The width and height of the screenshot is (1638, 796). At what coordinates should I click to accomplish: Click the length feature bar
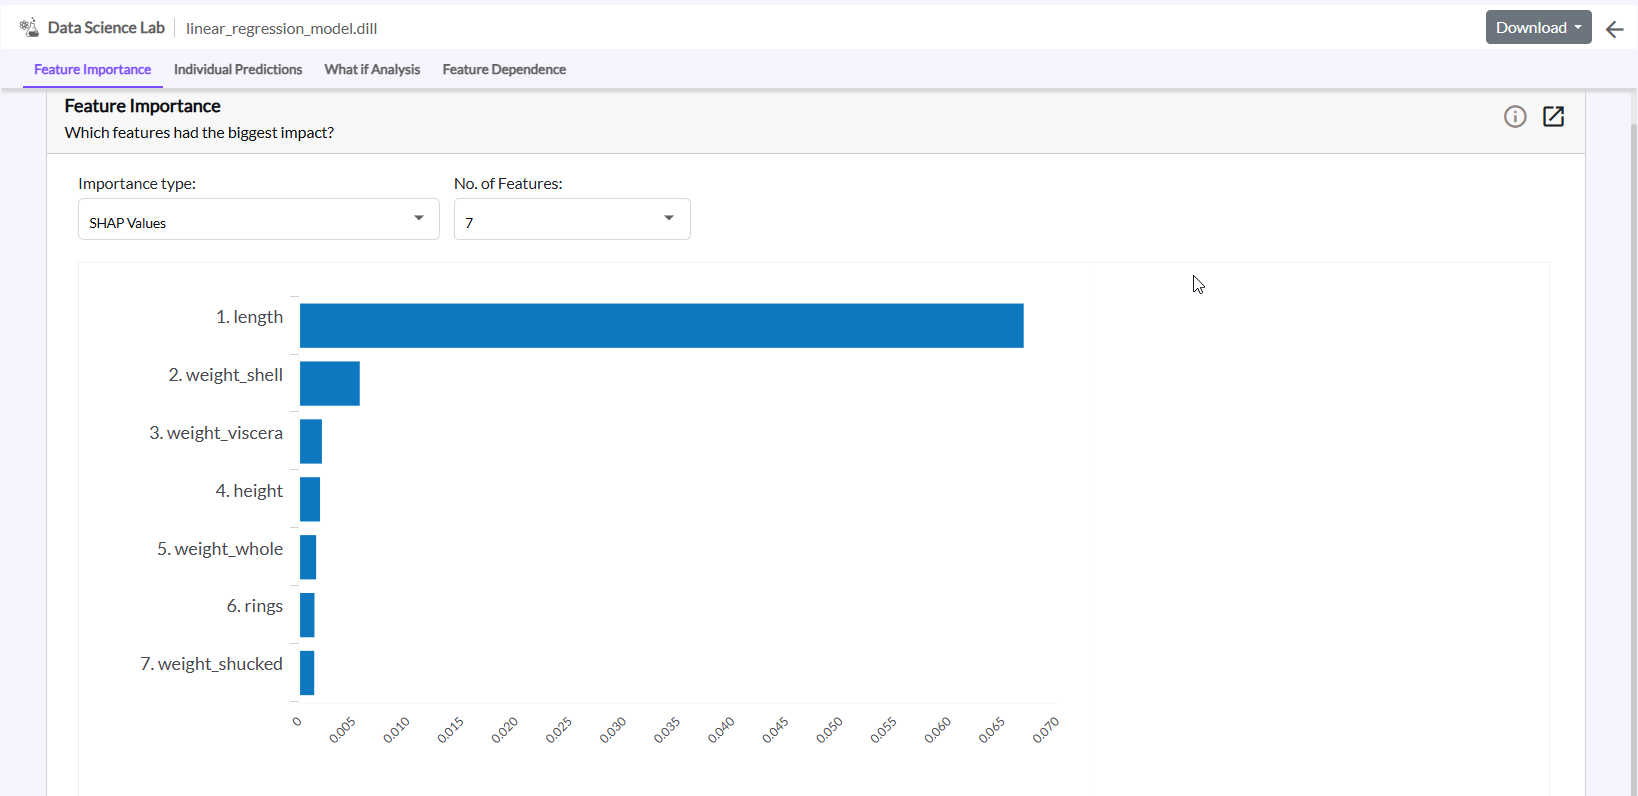661,326
